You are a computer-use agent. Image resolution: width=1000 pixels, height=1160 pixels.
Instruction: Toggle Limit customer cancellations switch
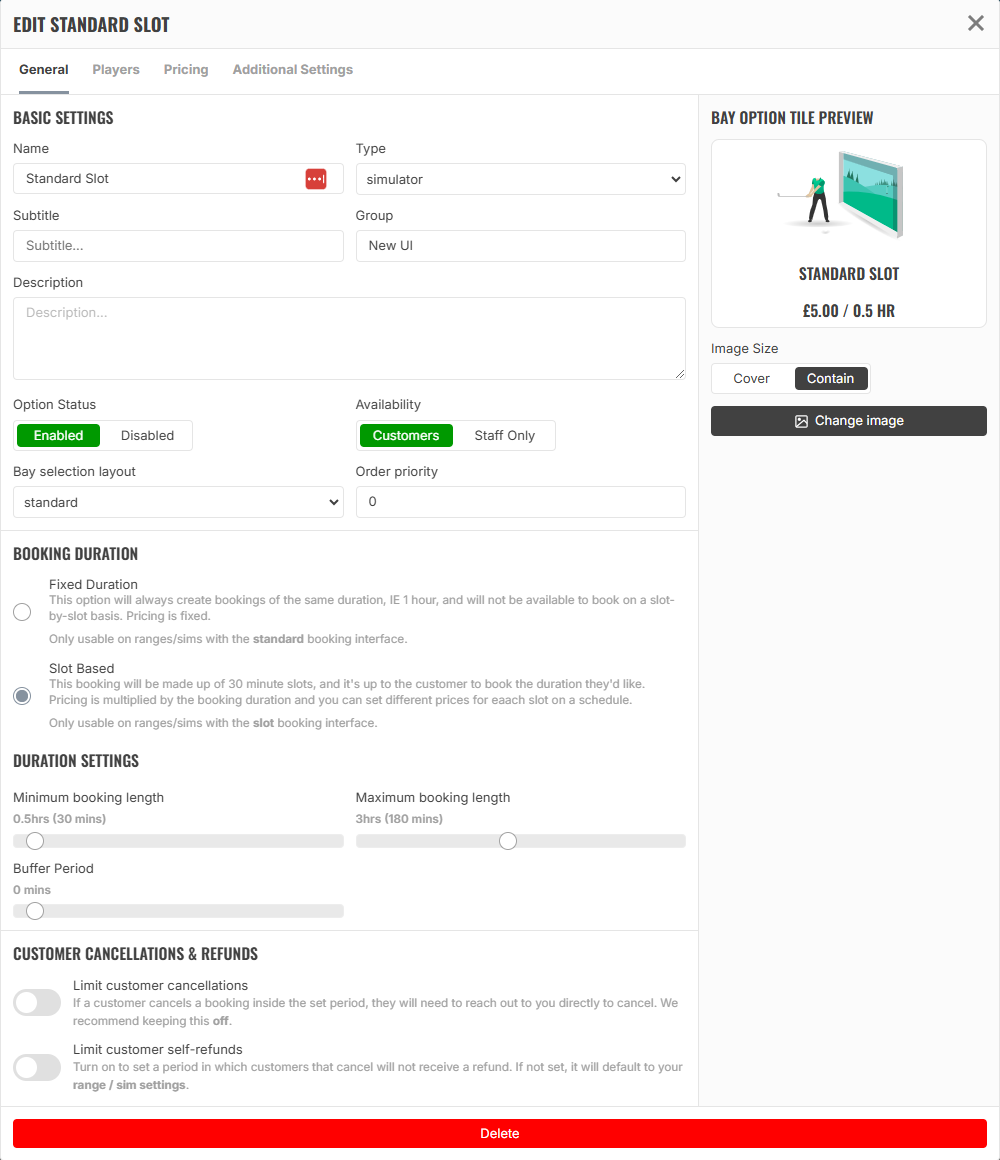coord(37,1003)
